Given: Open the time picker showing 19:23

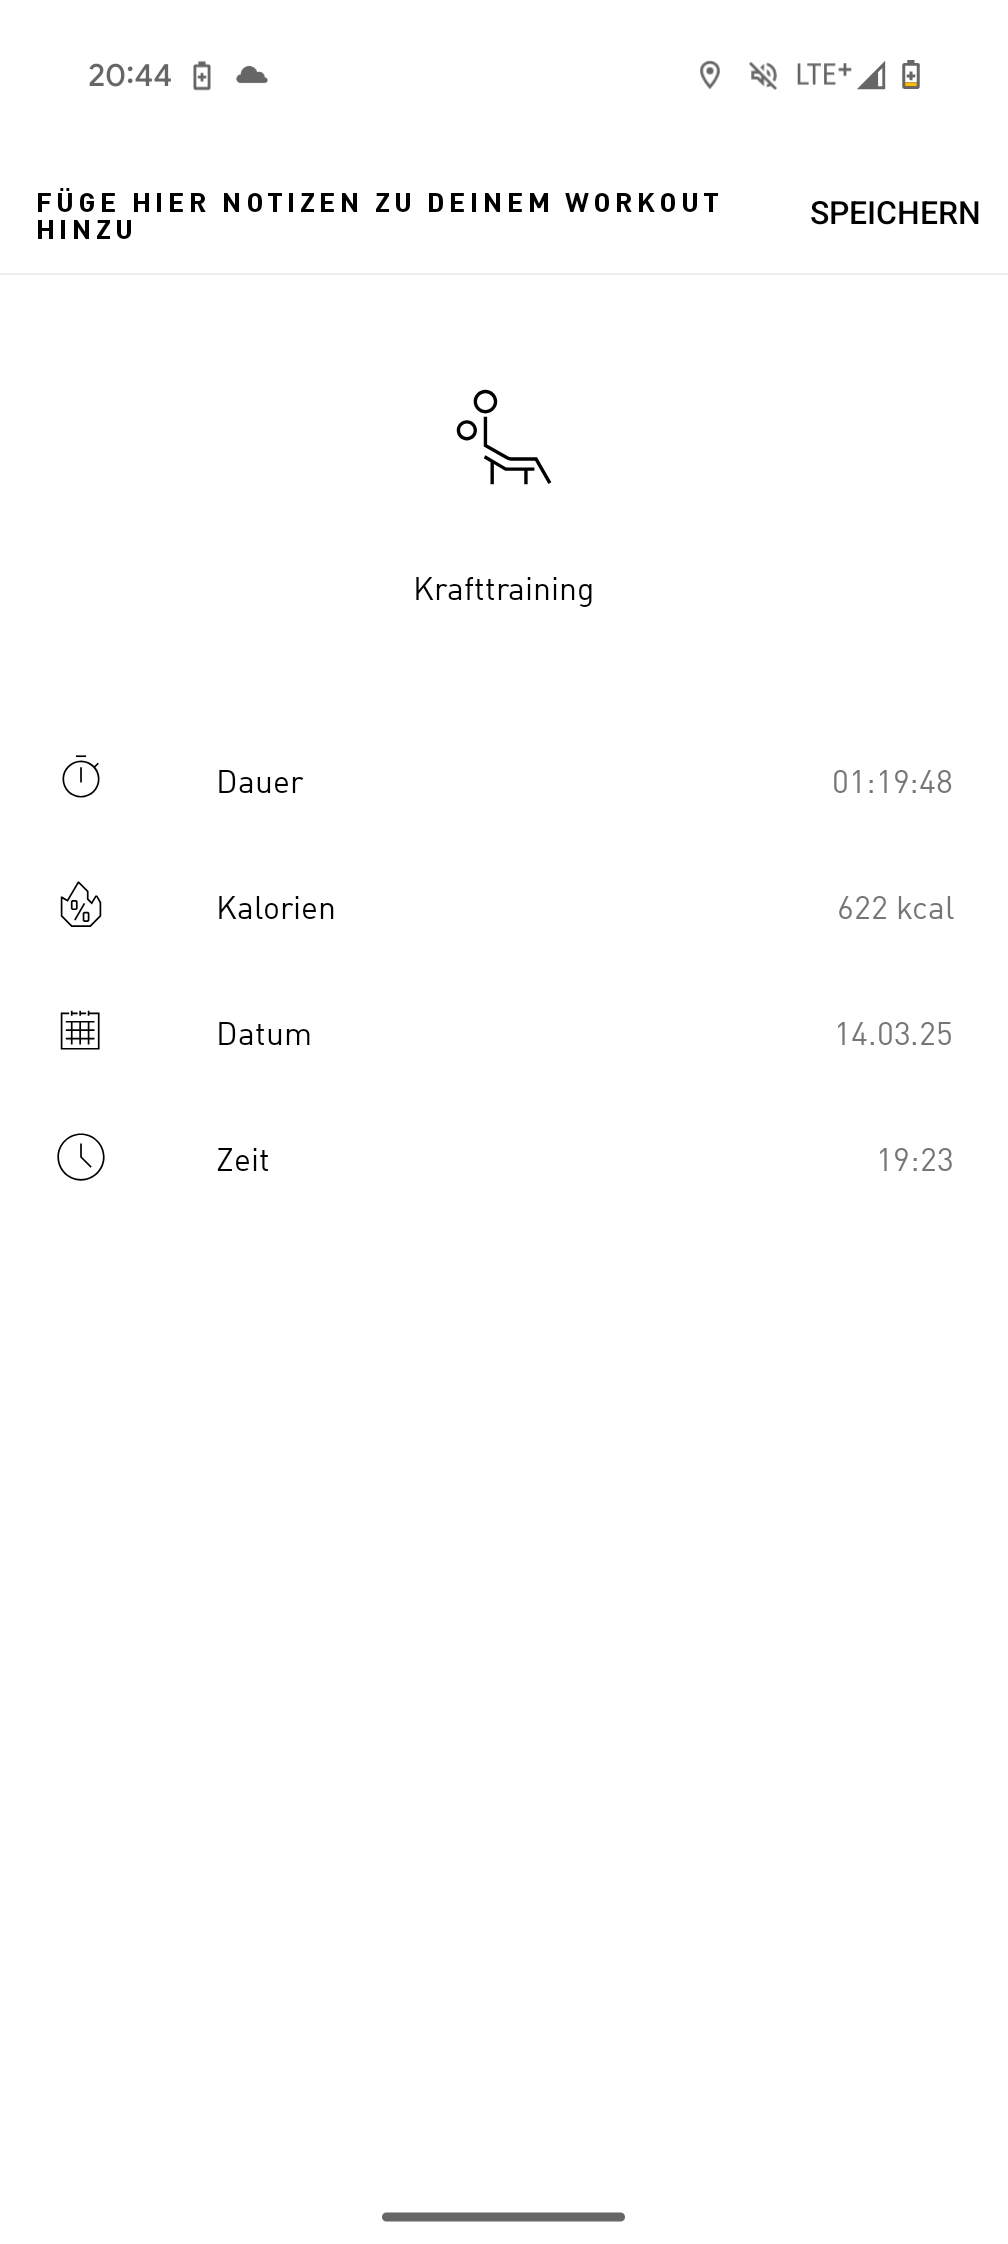Looking at the screenshot, I should (x=915, y=1160).
